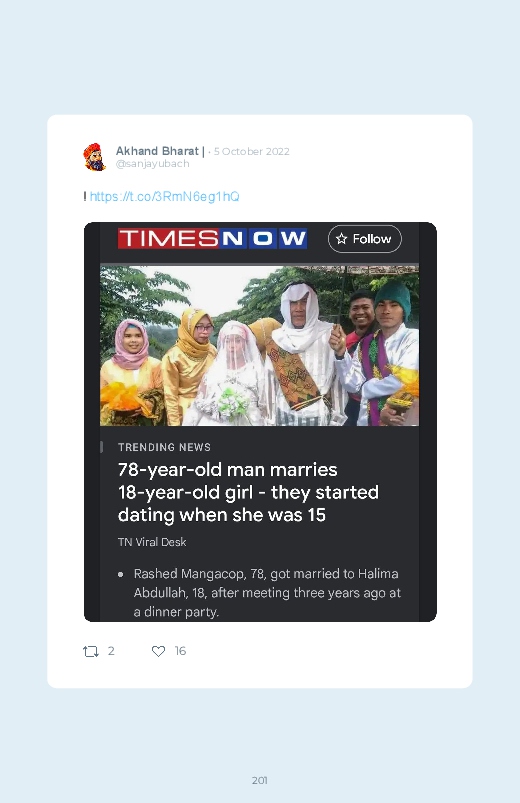Select the Rashed Mangacop summary bullet text
This screenshot has height=803, width=520.
(x=267, y=593)
